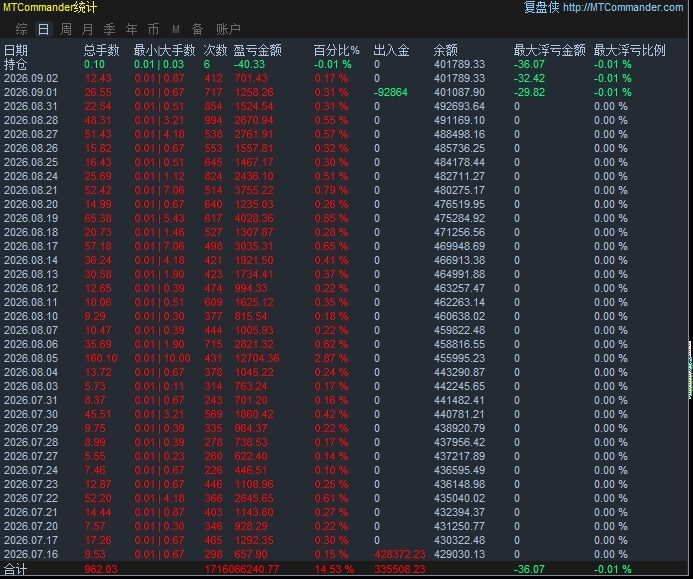Image resolution: width=693 pixels, height=579 pixels.
Task: Click the 日期 column header
Action: coord(15,50)
